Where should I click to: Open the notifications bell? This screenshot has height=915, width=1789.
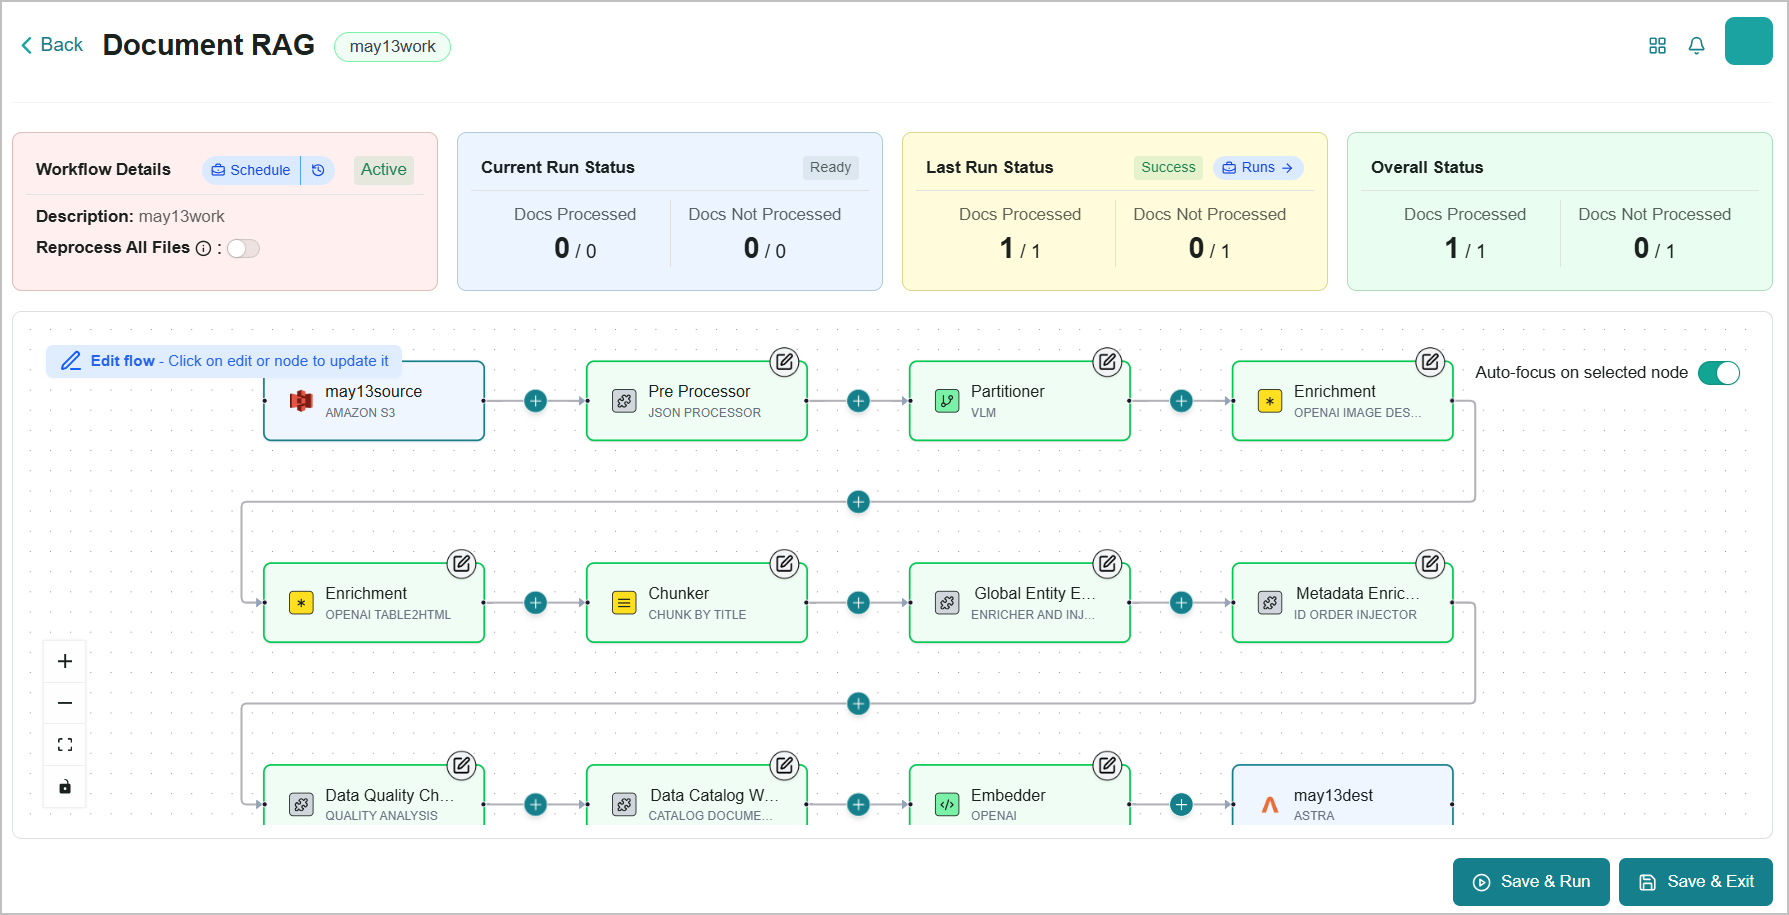[x=1696, y=46]
